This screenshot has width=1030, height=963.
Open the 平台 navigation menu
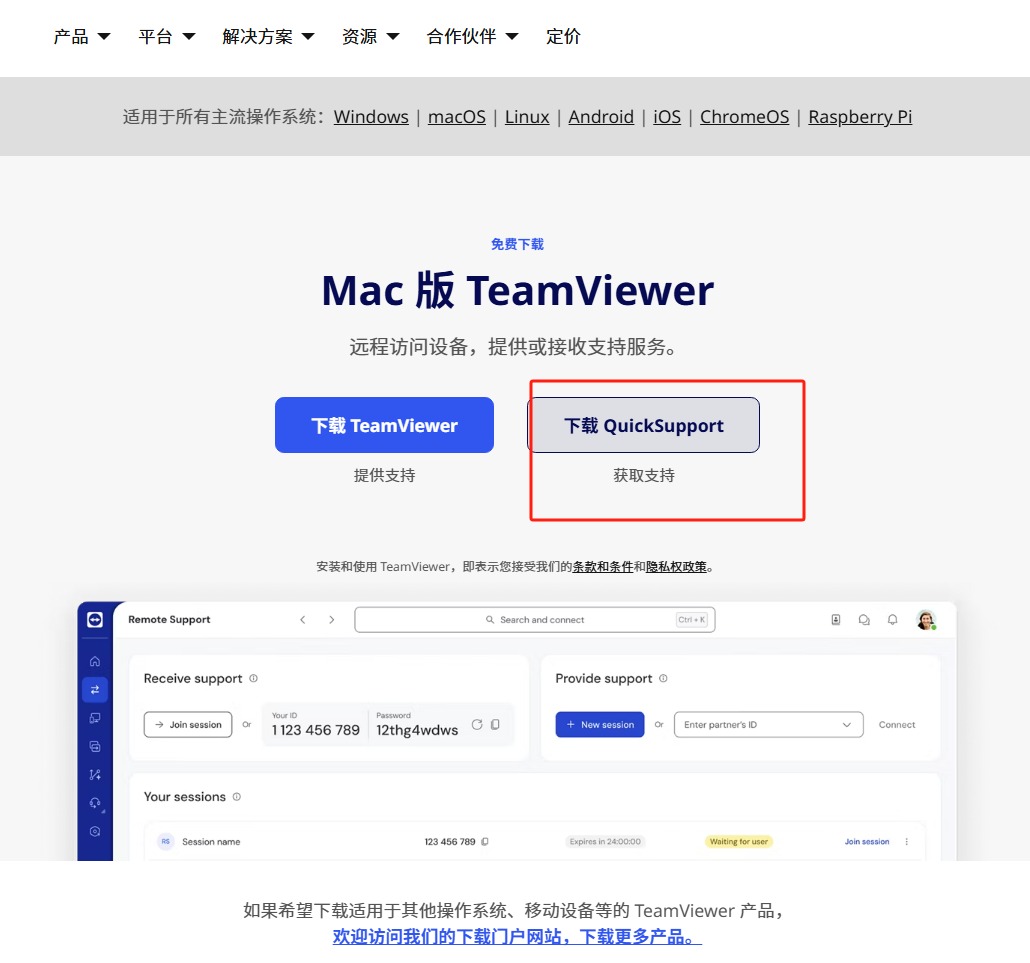tap(166, 37)
